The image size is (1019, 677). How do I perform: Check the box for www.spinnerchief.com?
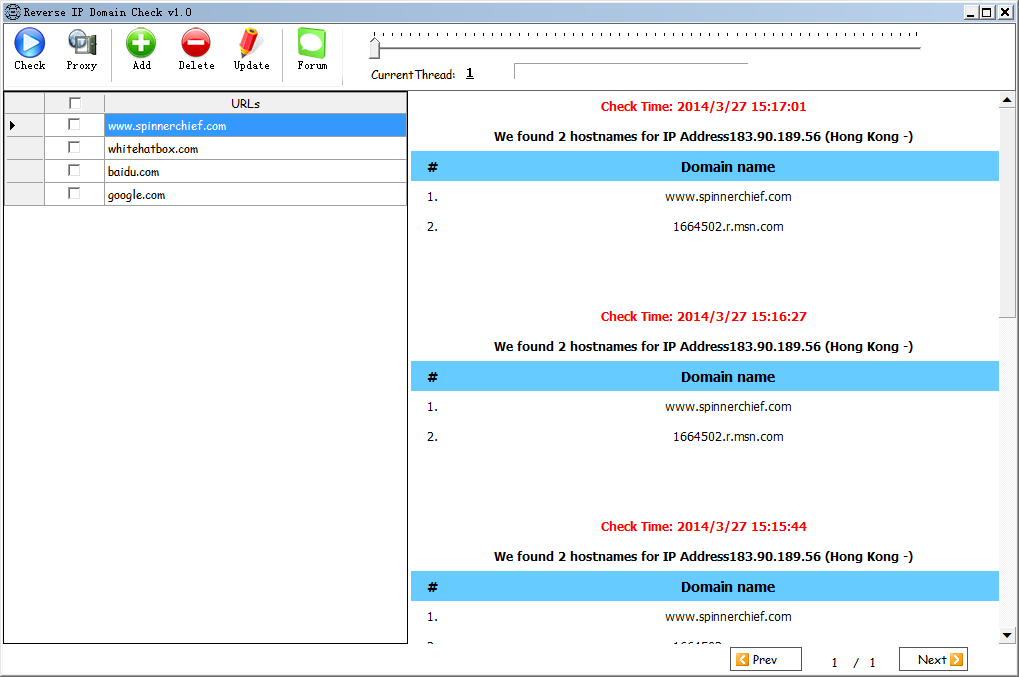[74, 125]
